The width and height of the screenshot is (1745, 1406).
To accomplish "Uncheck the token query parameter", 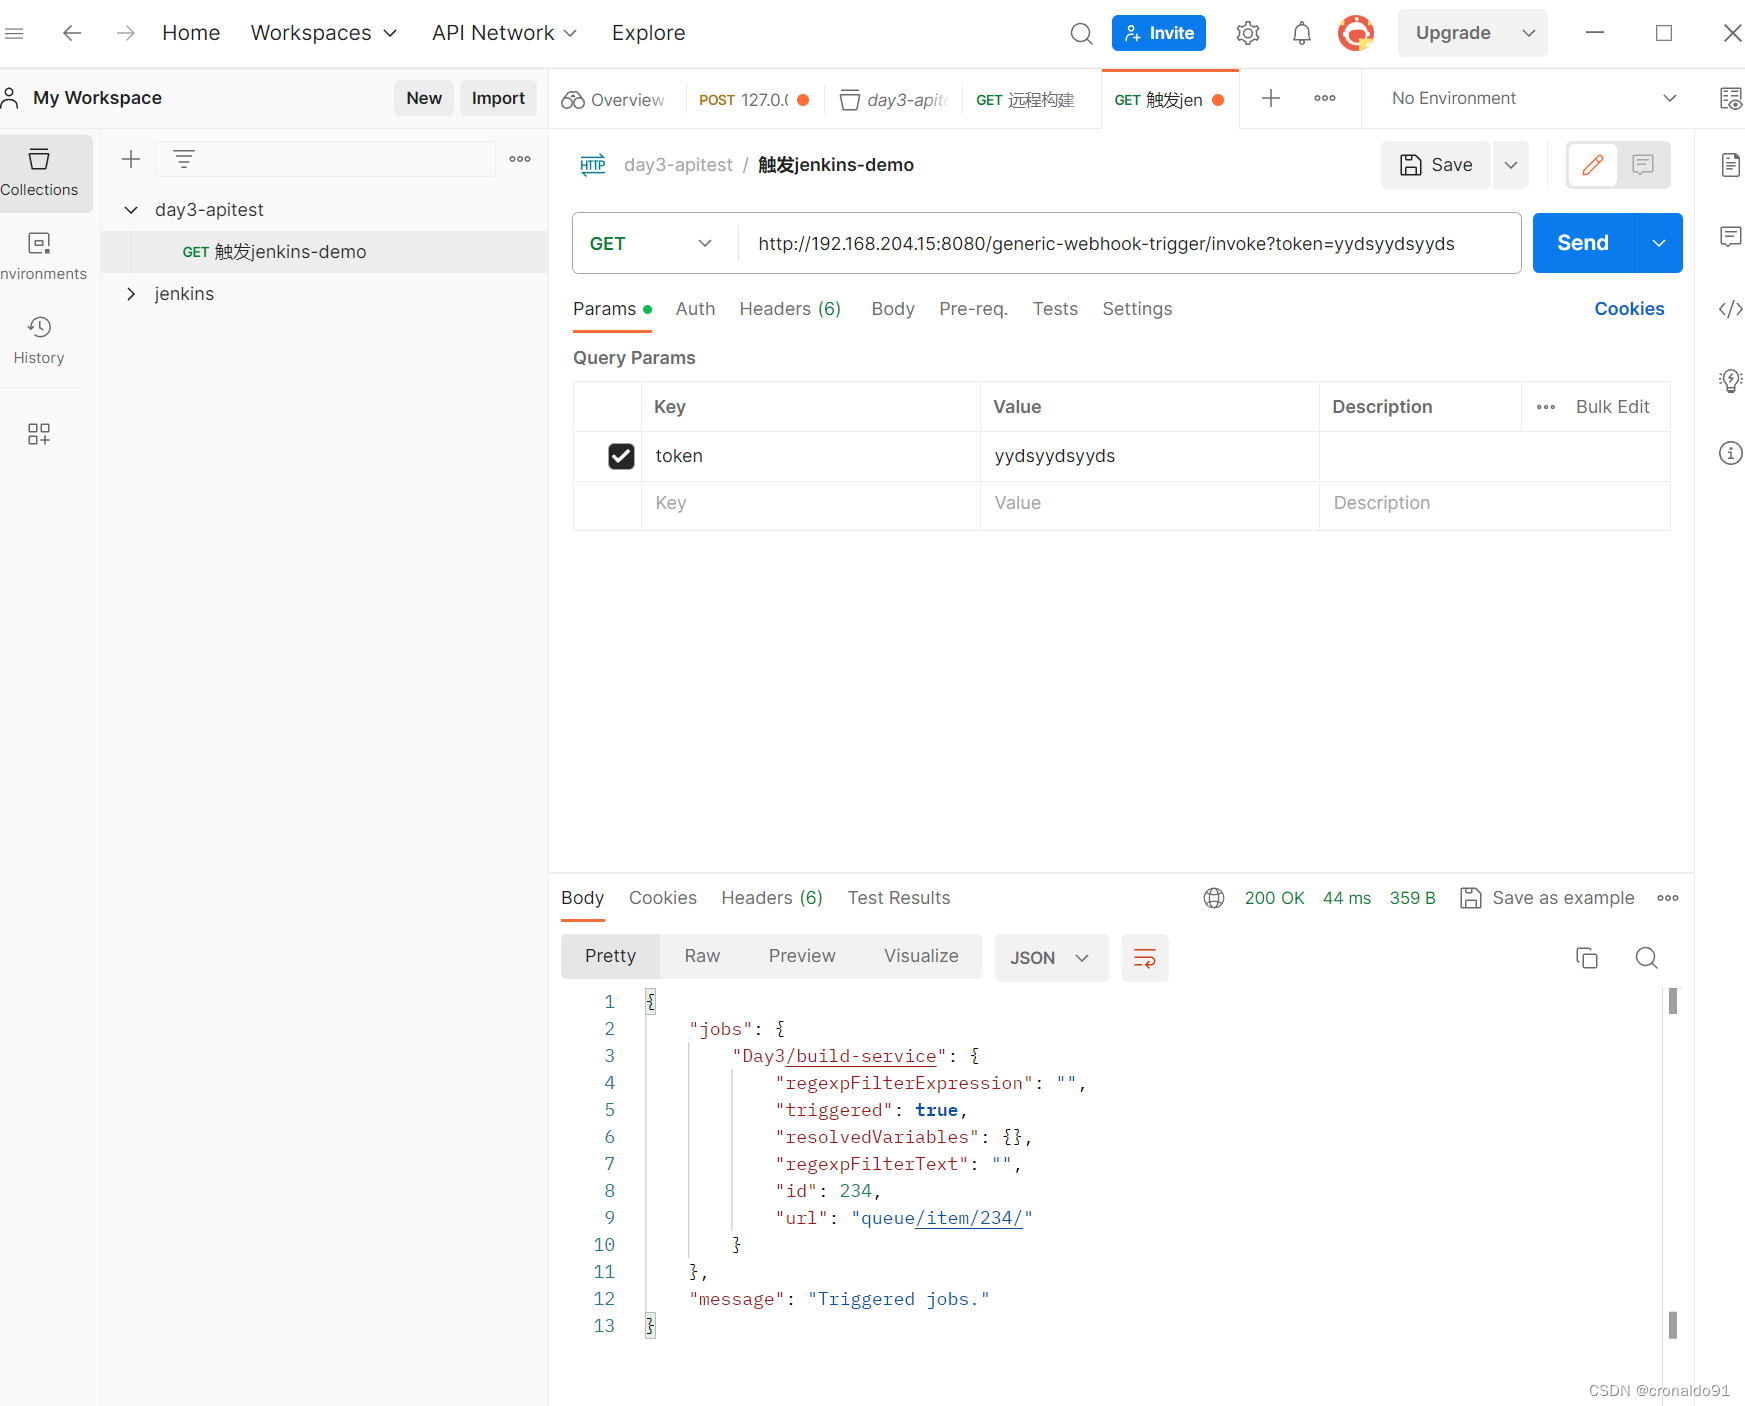I will point(621,456).
